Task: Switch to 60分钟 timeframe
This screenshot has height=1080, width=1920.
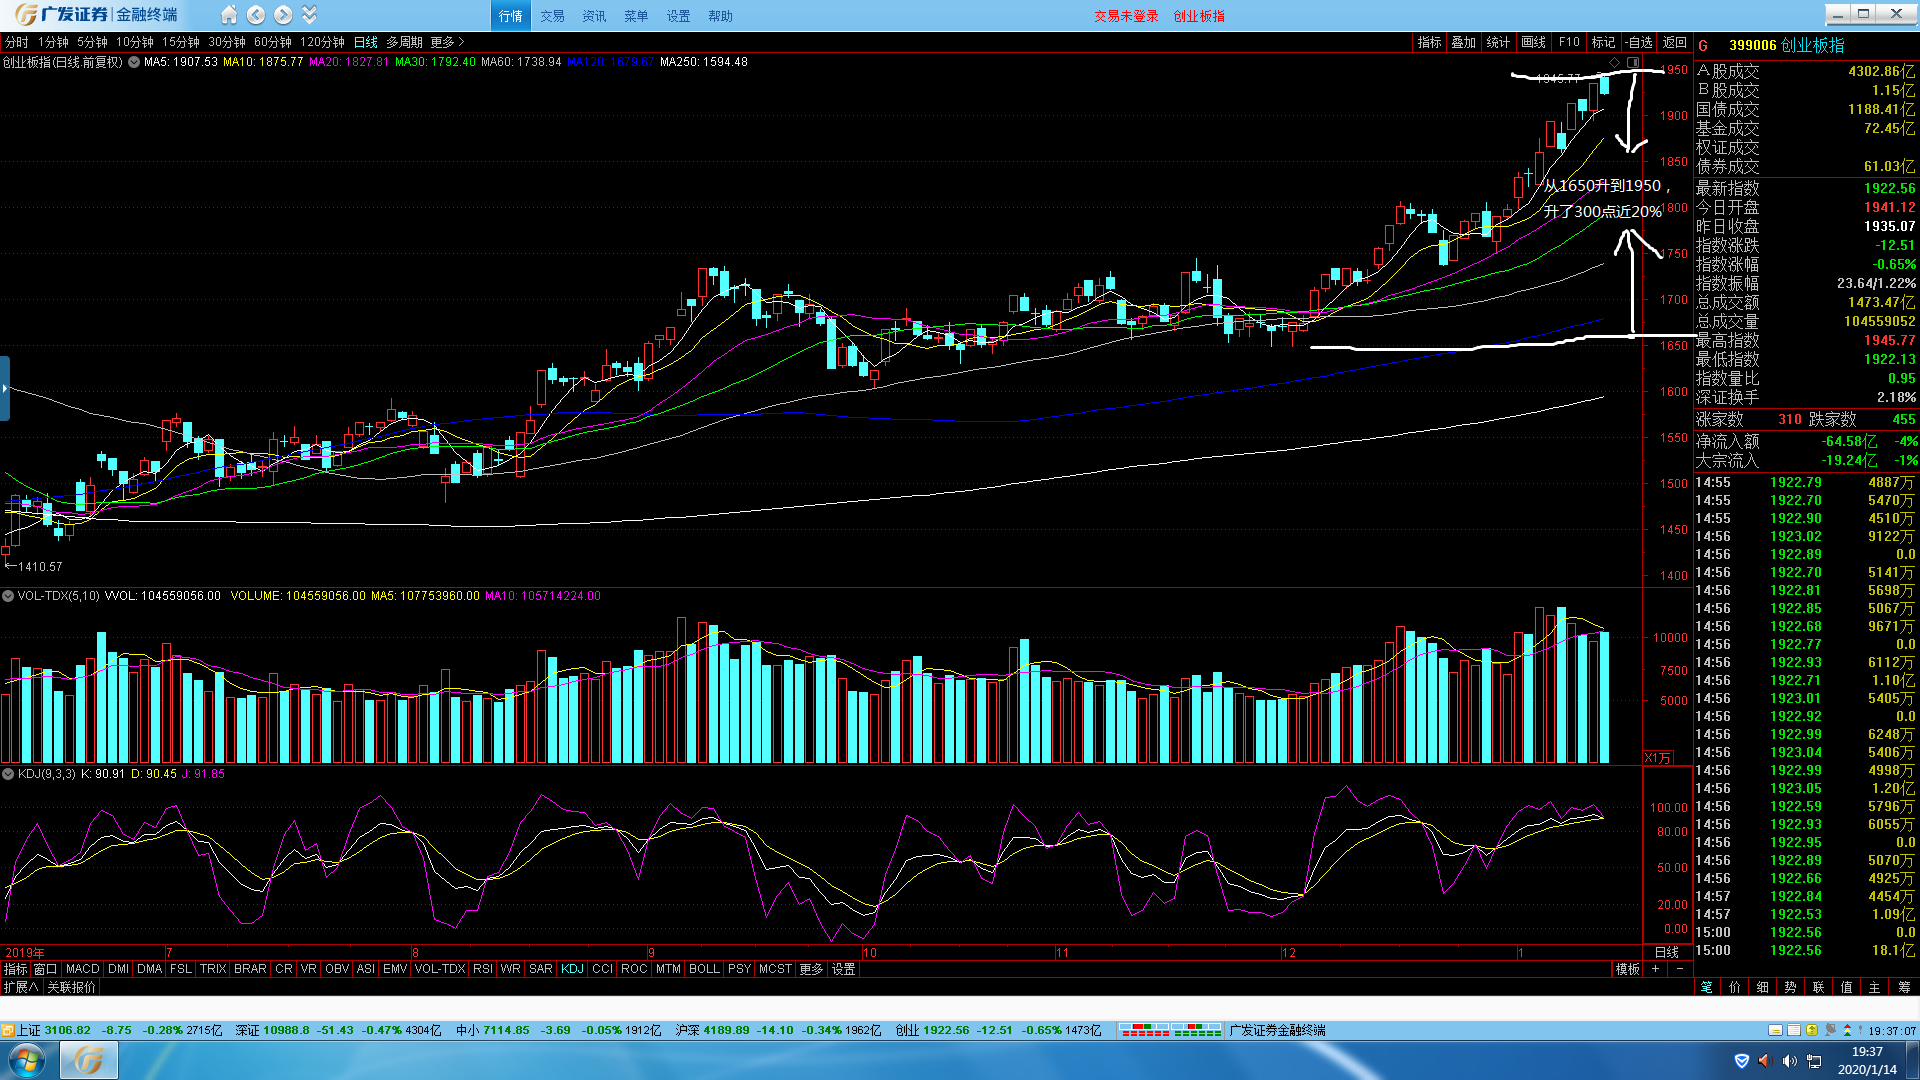Action: pyautogui.click(x=272, y=42)
